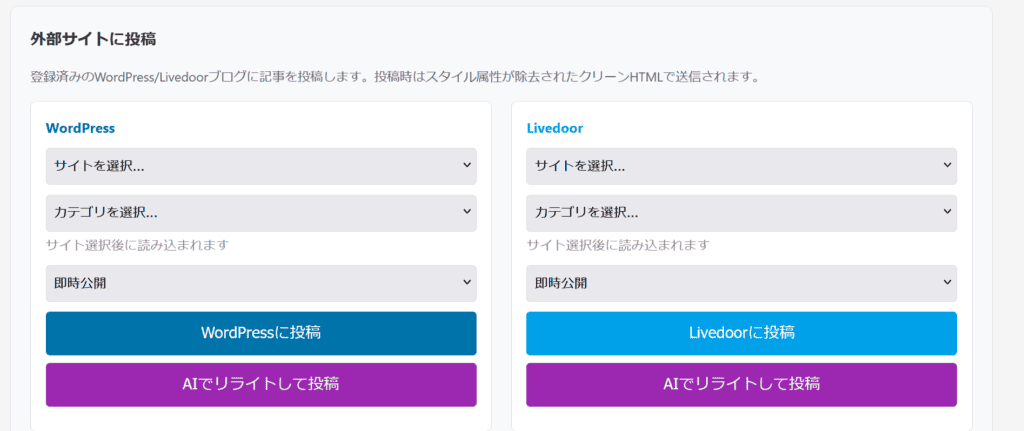This screenshot has height=431, width=1024.
Task: Open Livedoor 即時公開 publish timing dropdown
Action: point(740,283)
